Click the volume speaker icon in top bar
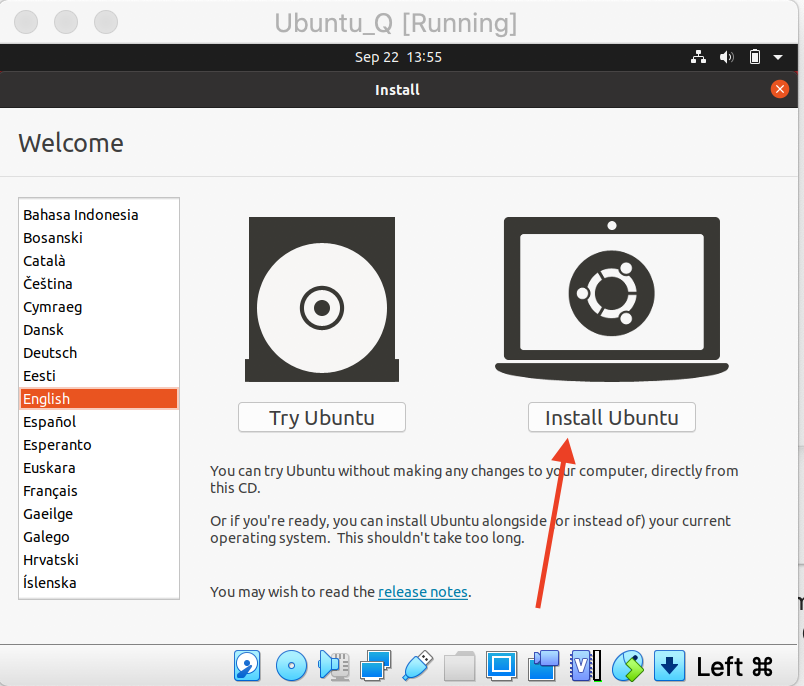The image size is (804, 686). click(727, 57)
